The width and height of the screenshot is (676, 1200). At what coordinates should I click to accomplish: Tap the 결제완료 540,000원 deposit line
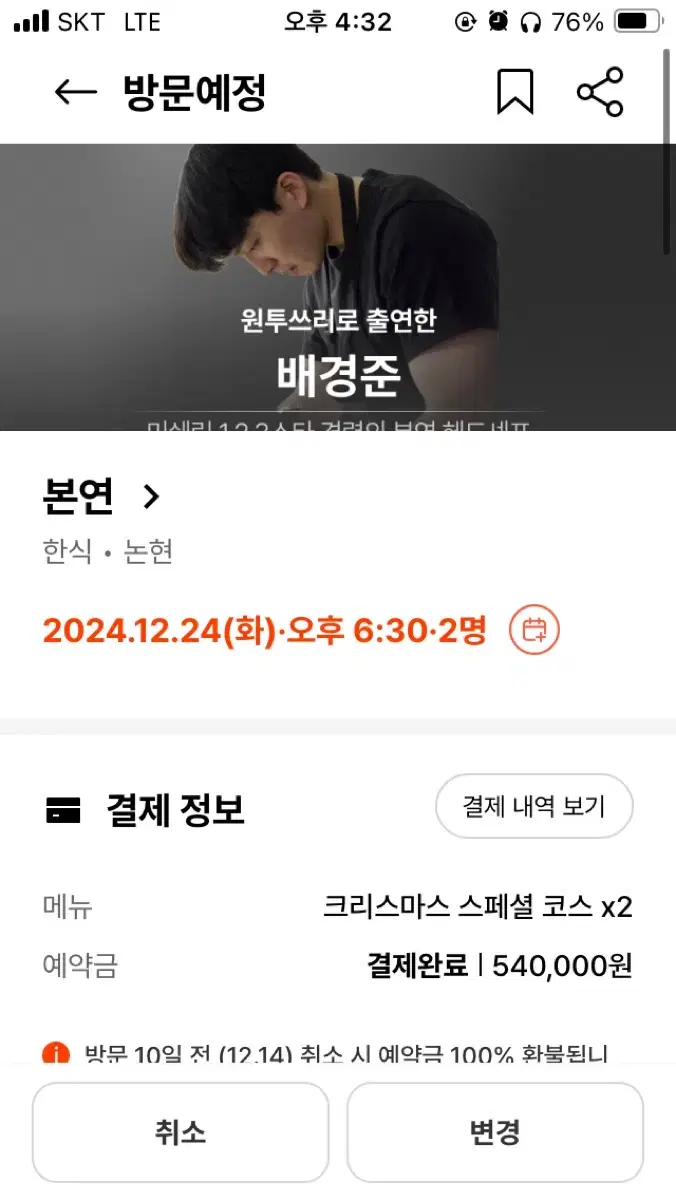pos(500,965)
